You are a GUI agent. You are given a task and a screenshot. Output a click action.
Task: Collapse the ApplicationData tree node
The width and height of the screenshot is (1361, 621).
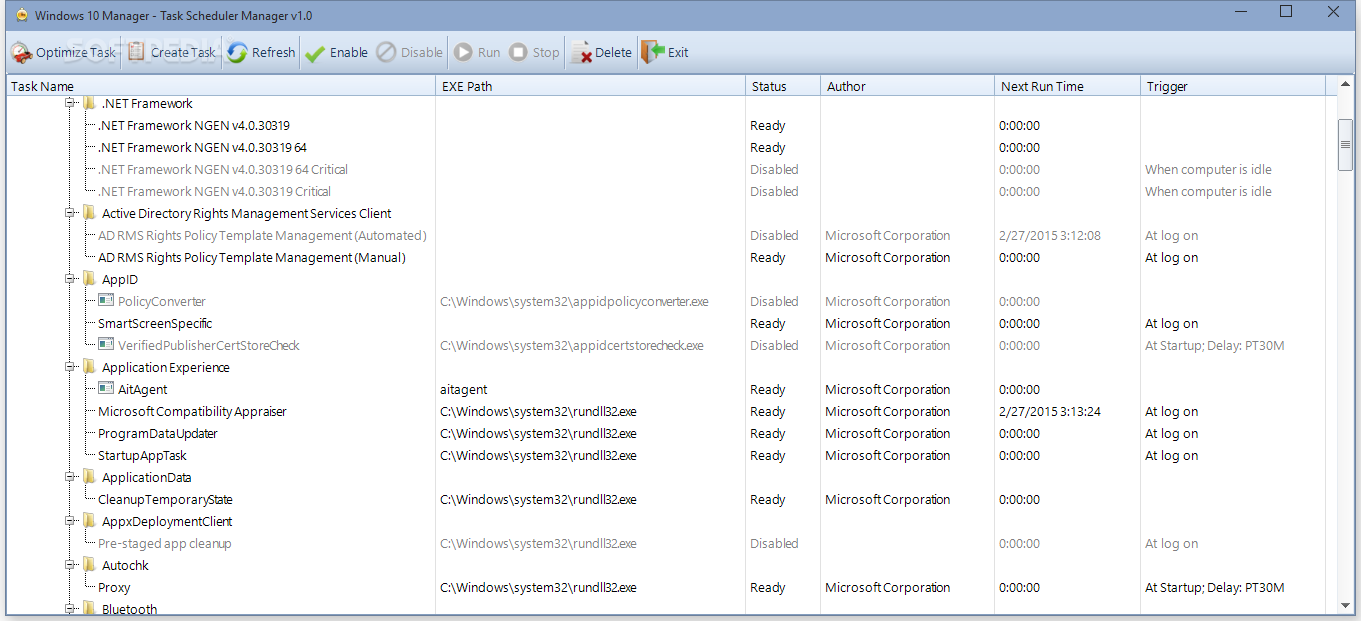click(x=70, y=477)
